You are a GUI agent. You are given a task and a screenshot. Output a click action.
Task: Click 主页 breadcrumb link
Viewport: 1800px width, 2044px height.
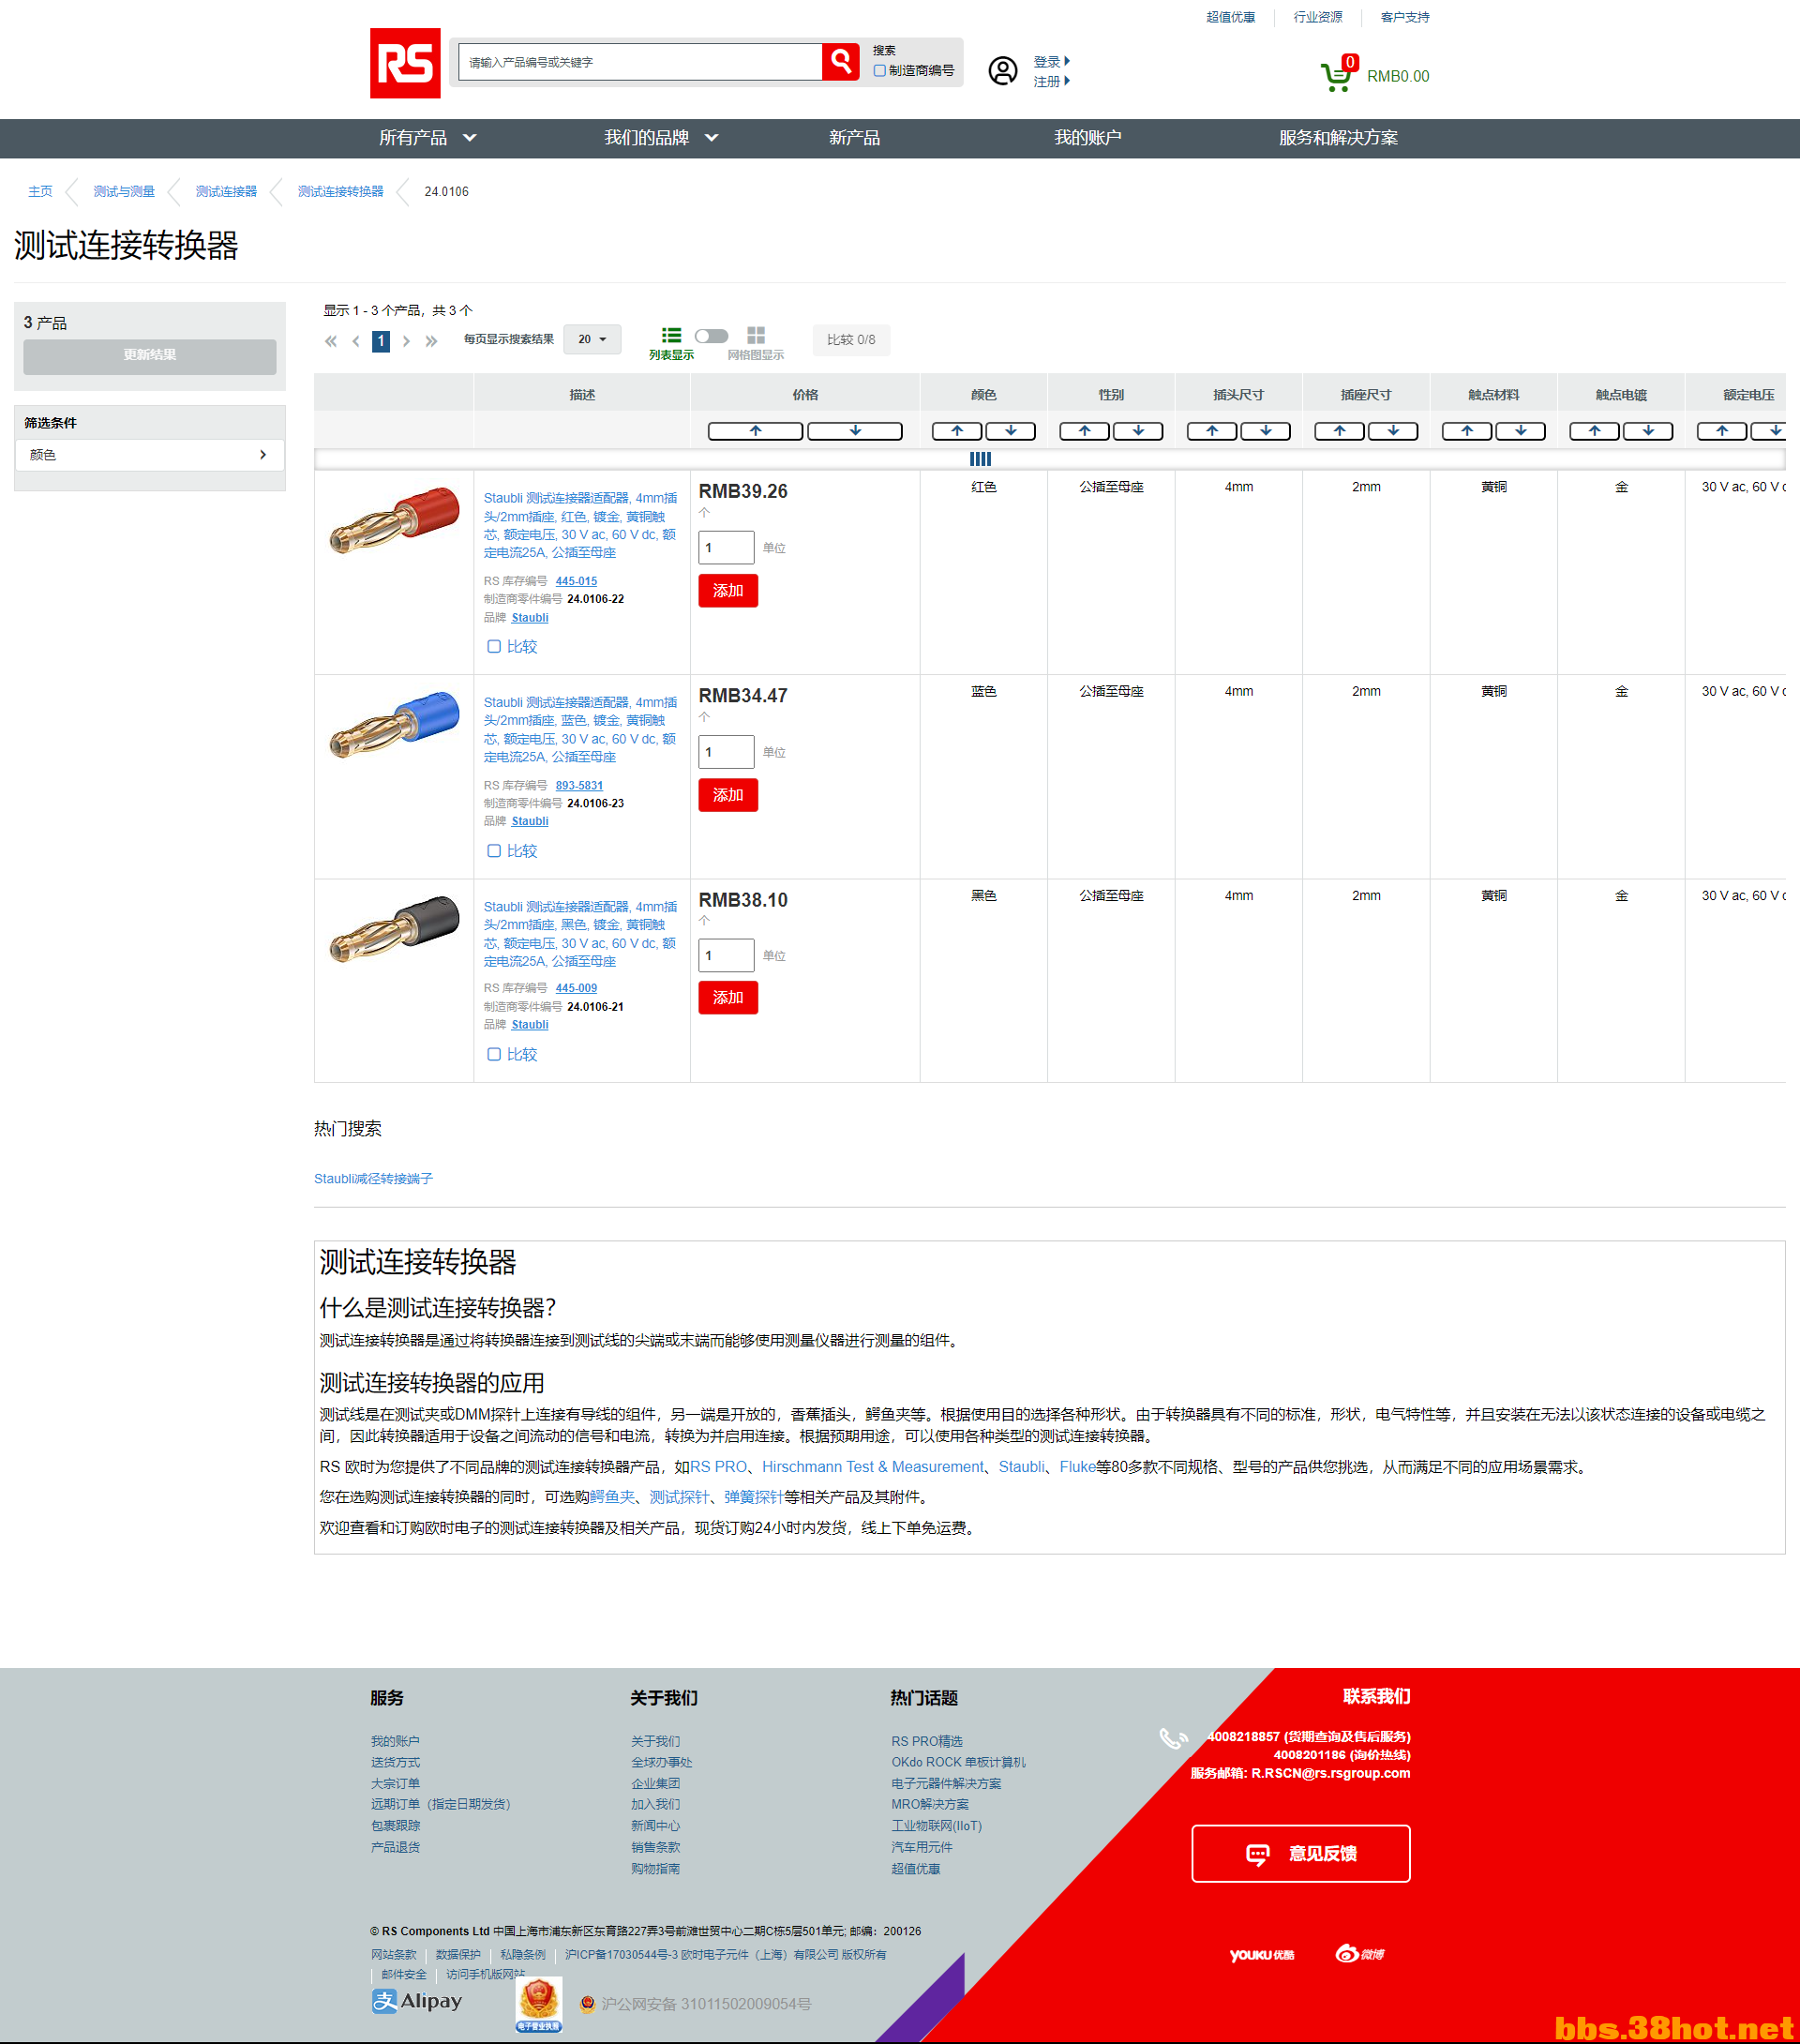tap(40, 192)
